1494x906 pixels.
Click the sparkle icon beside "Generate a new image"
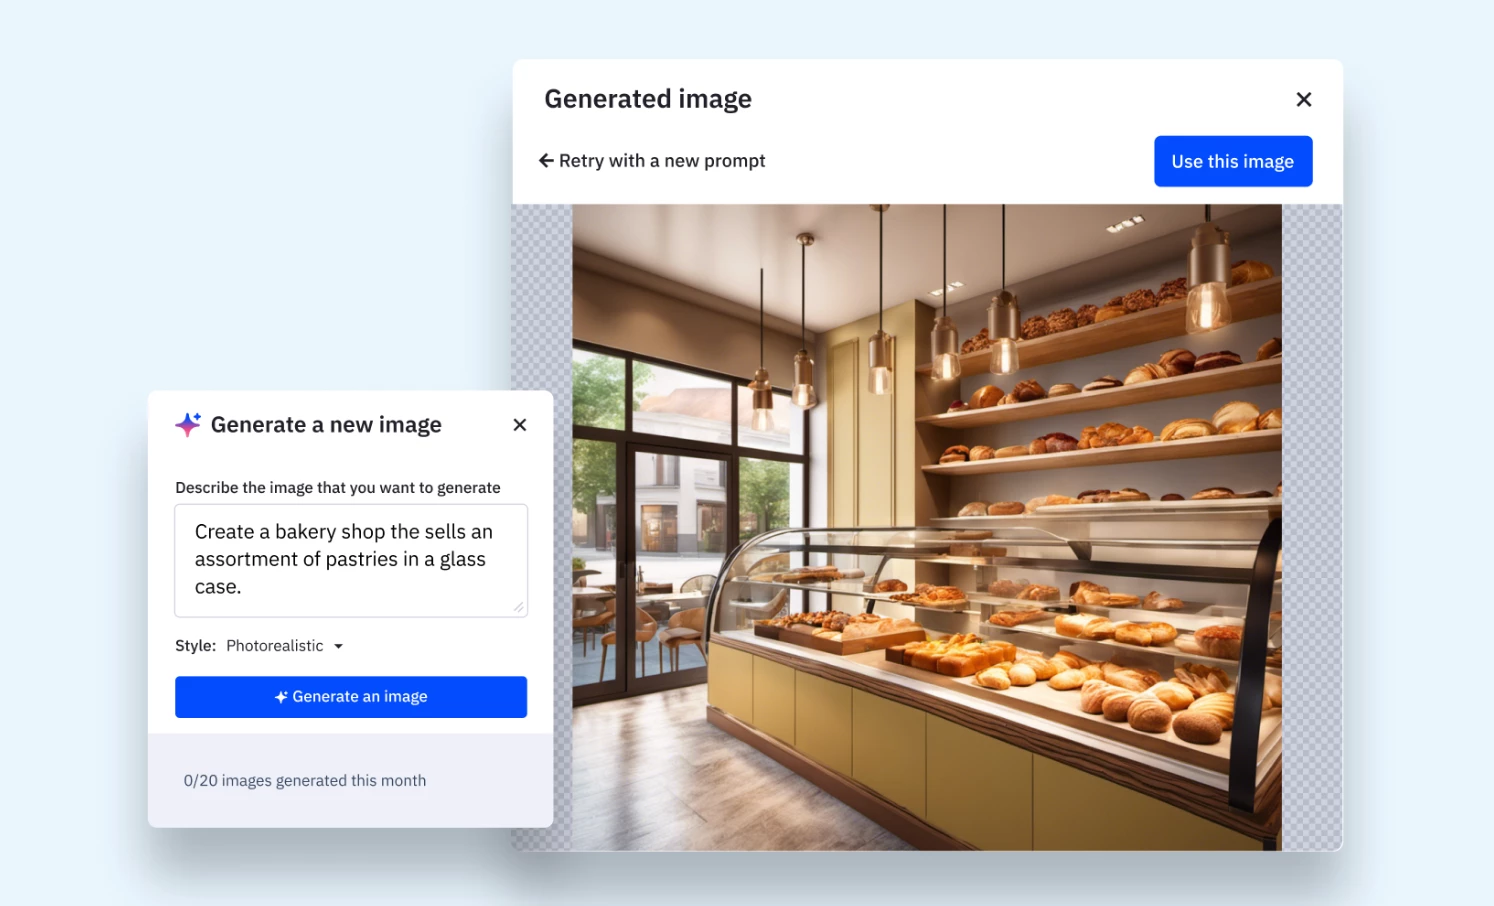coord(188,424)
